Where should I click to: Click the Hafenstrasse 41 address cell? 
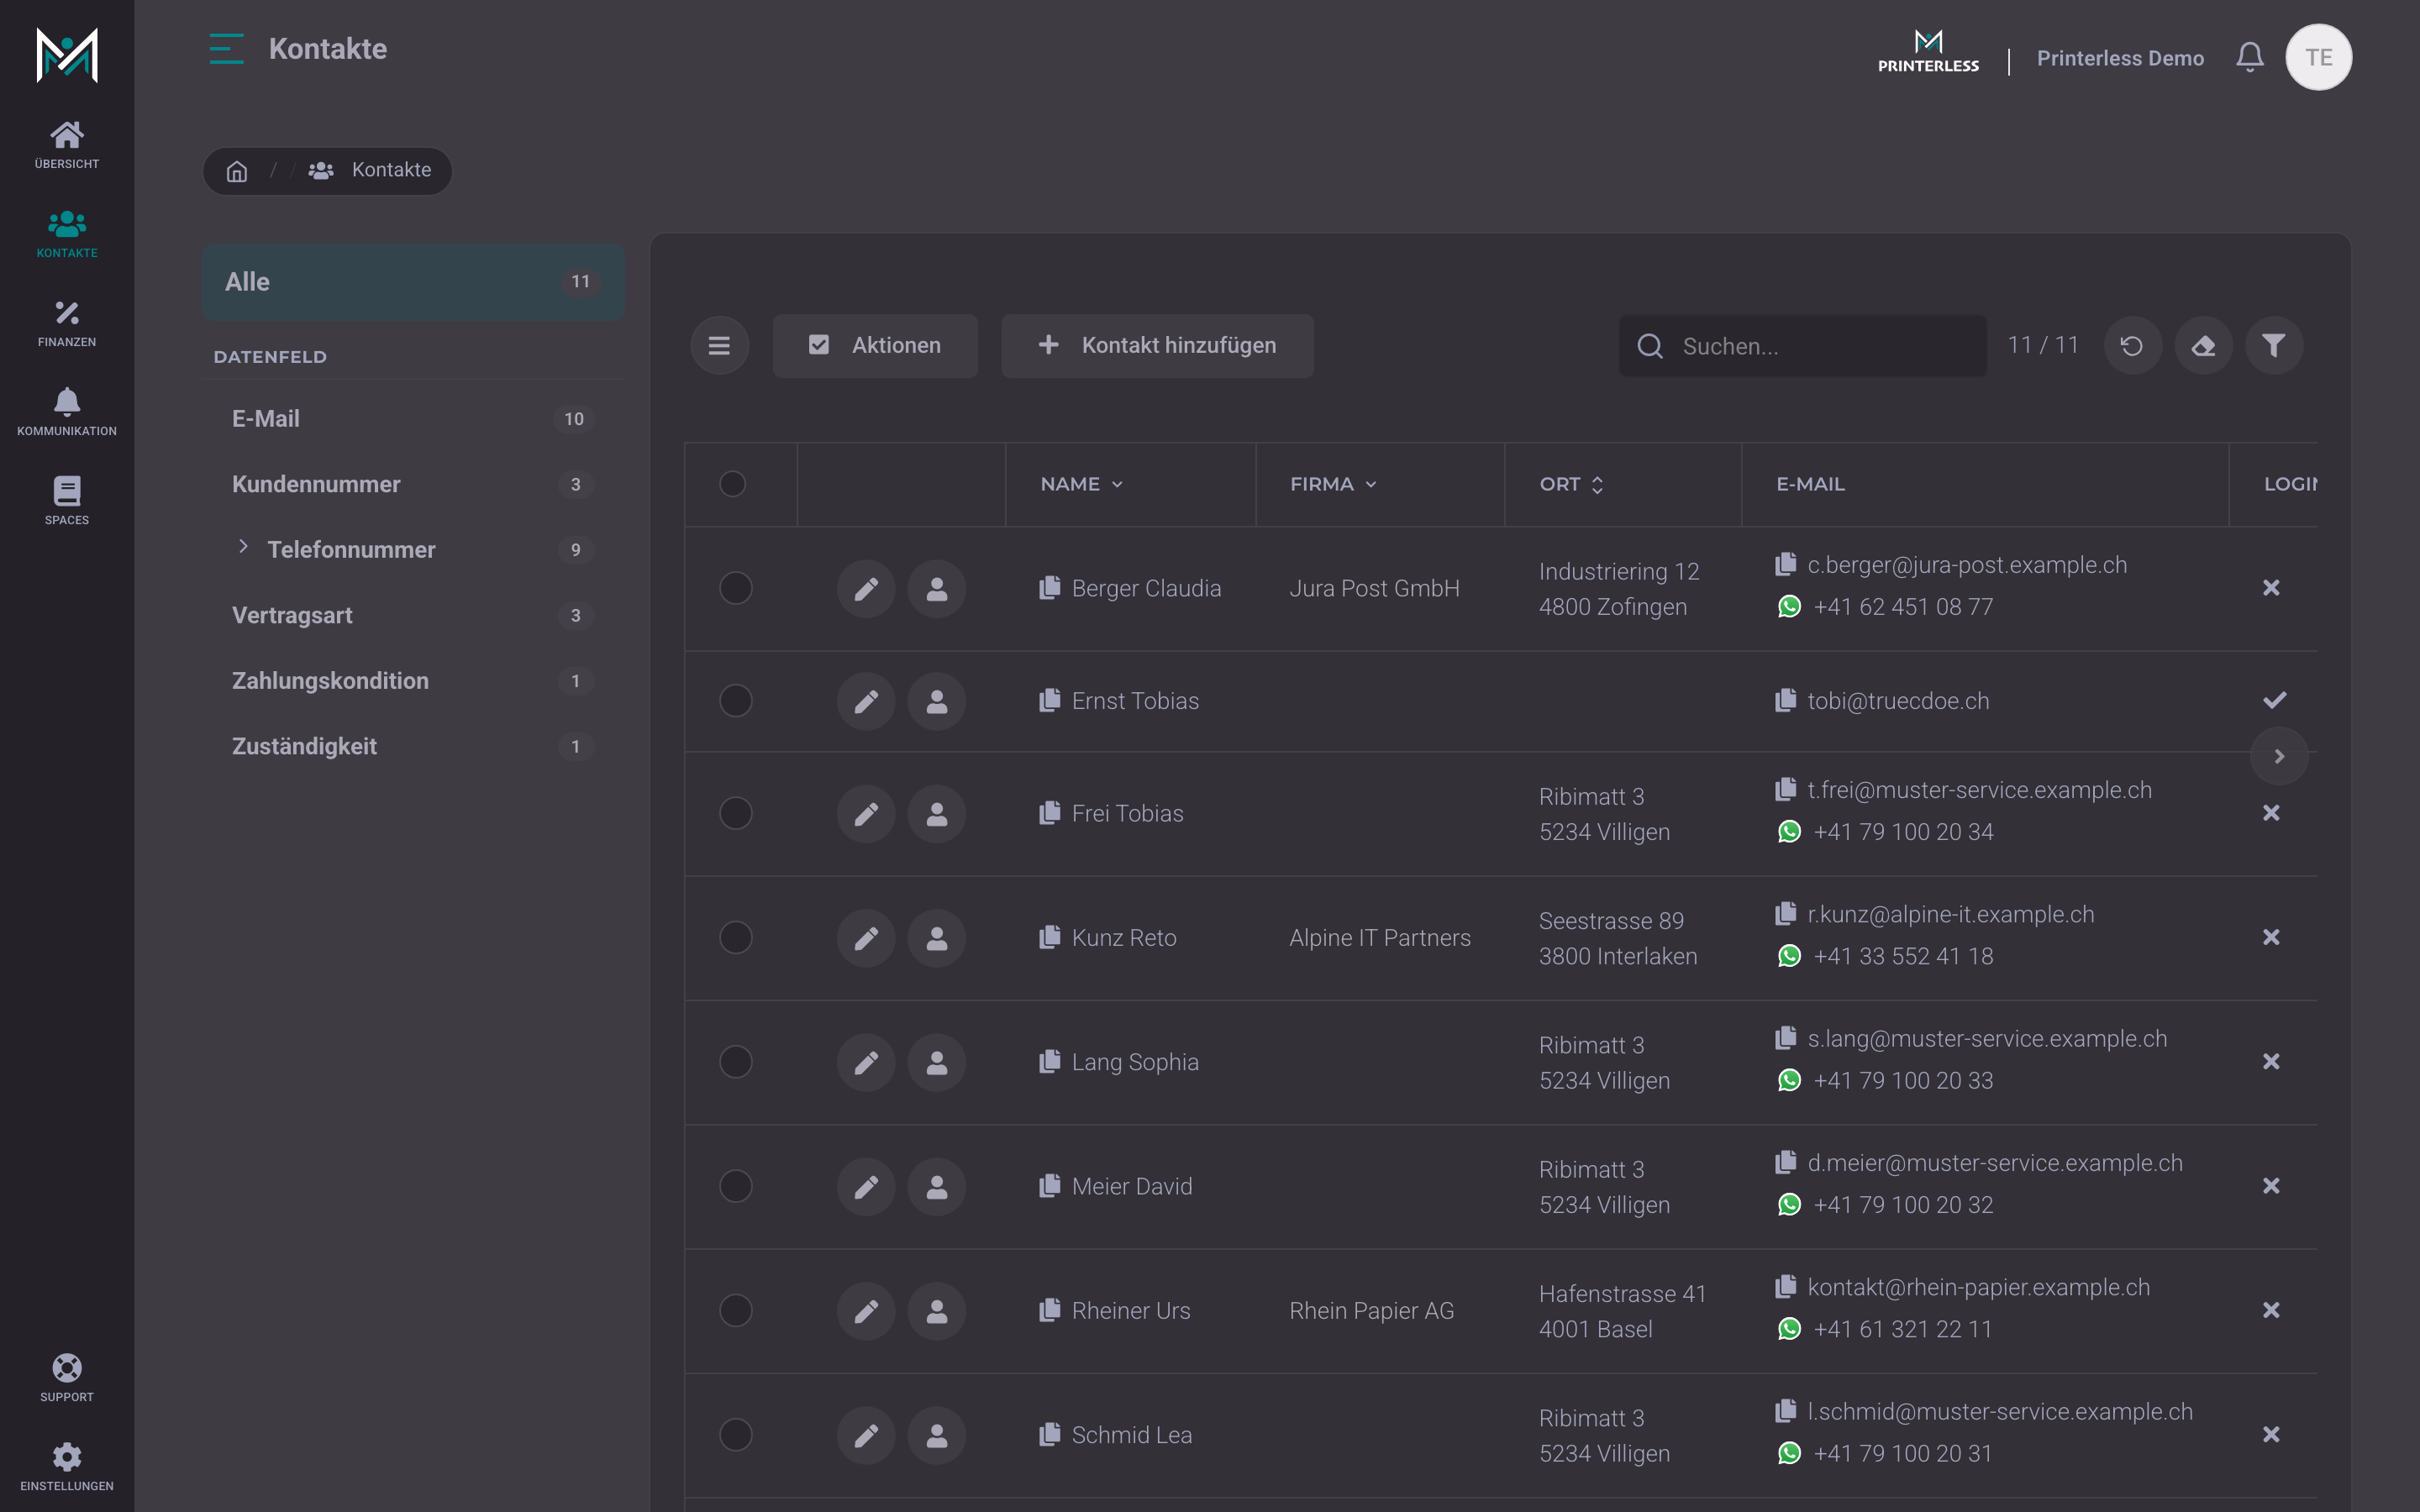click(1622, 1311)
